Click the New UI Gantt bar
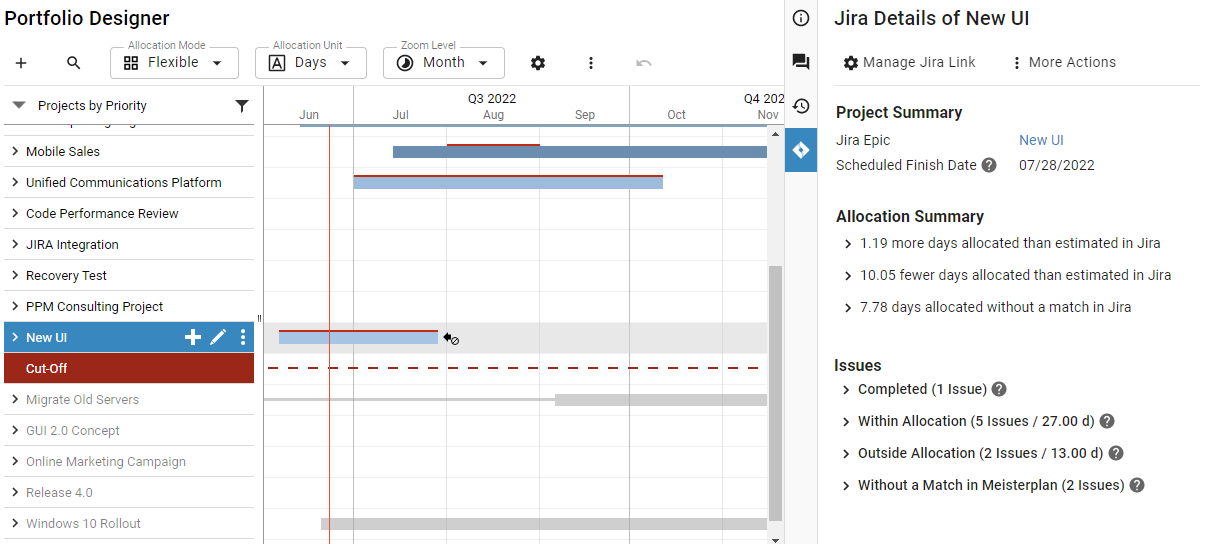Screen dimensions: 1210x544 (358, 338)
